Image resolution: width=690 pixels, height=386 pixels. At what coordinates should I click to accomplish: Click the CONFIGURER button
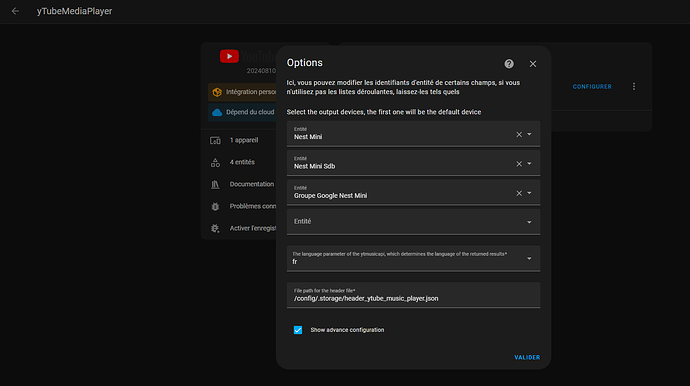tap(592, 87)
